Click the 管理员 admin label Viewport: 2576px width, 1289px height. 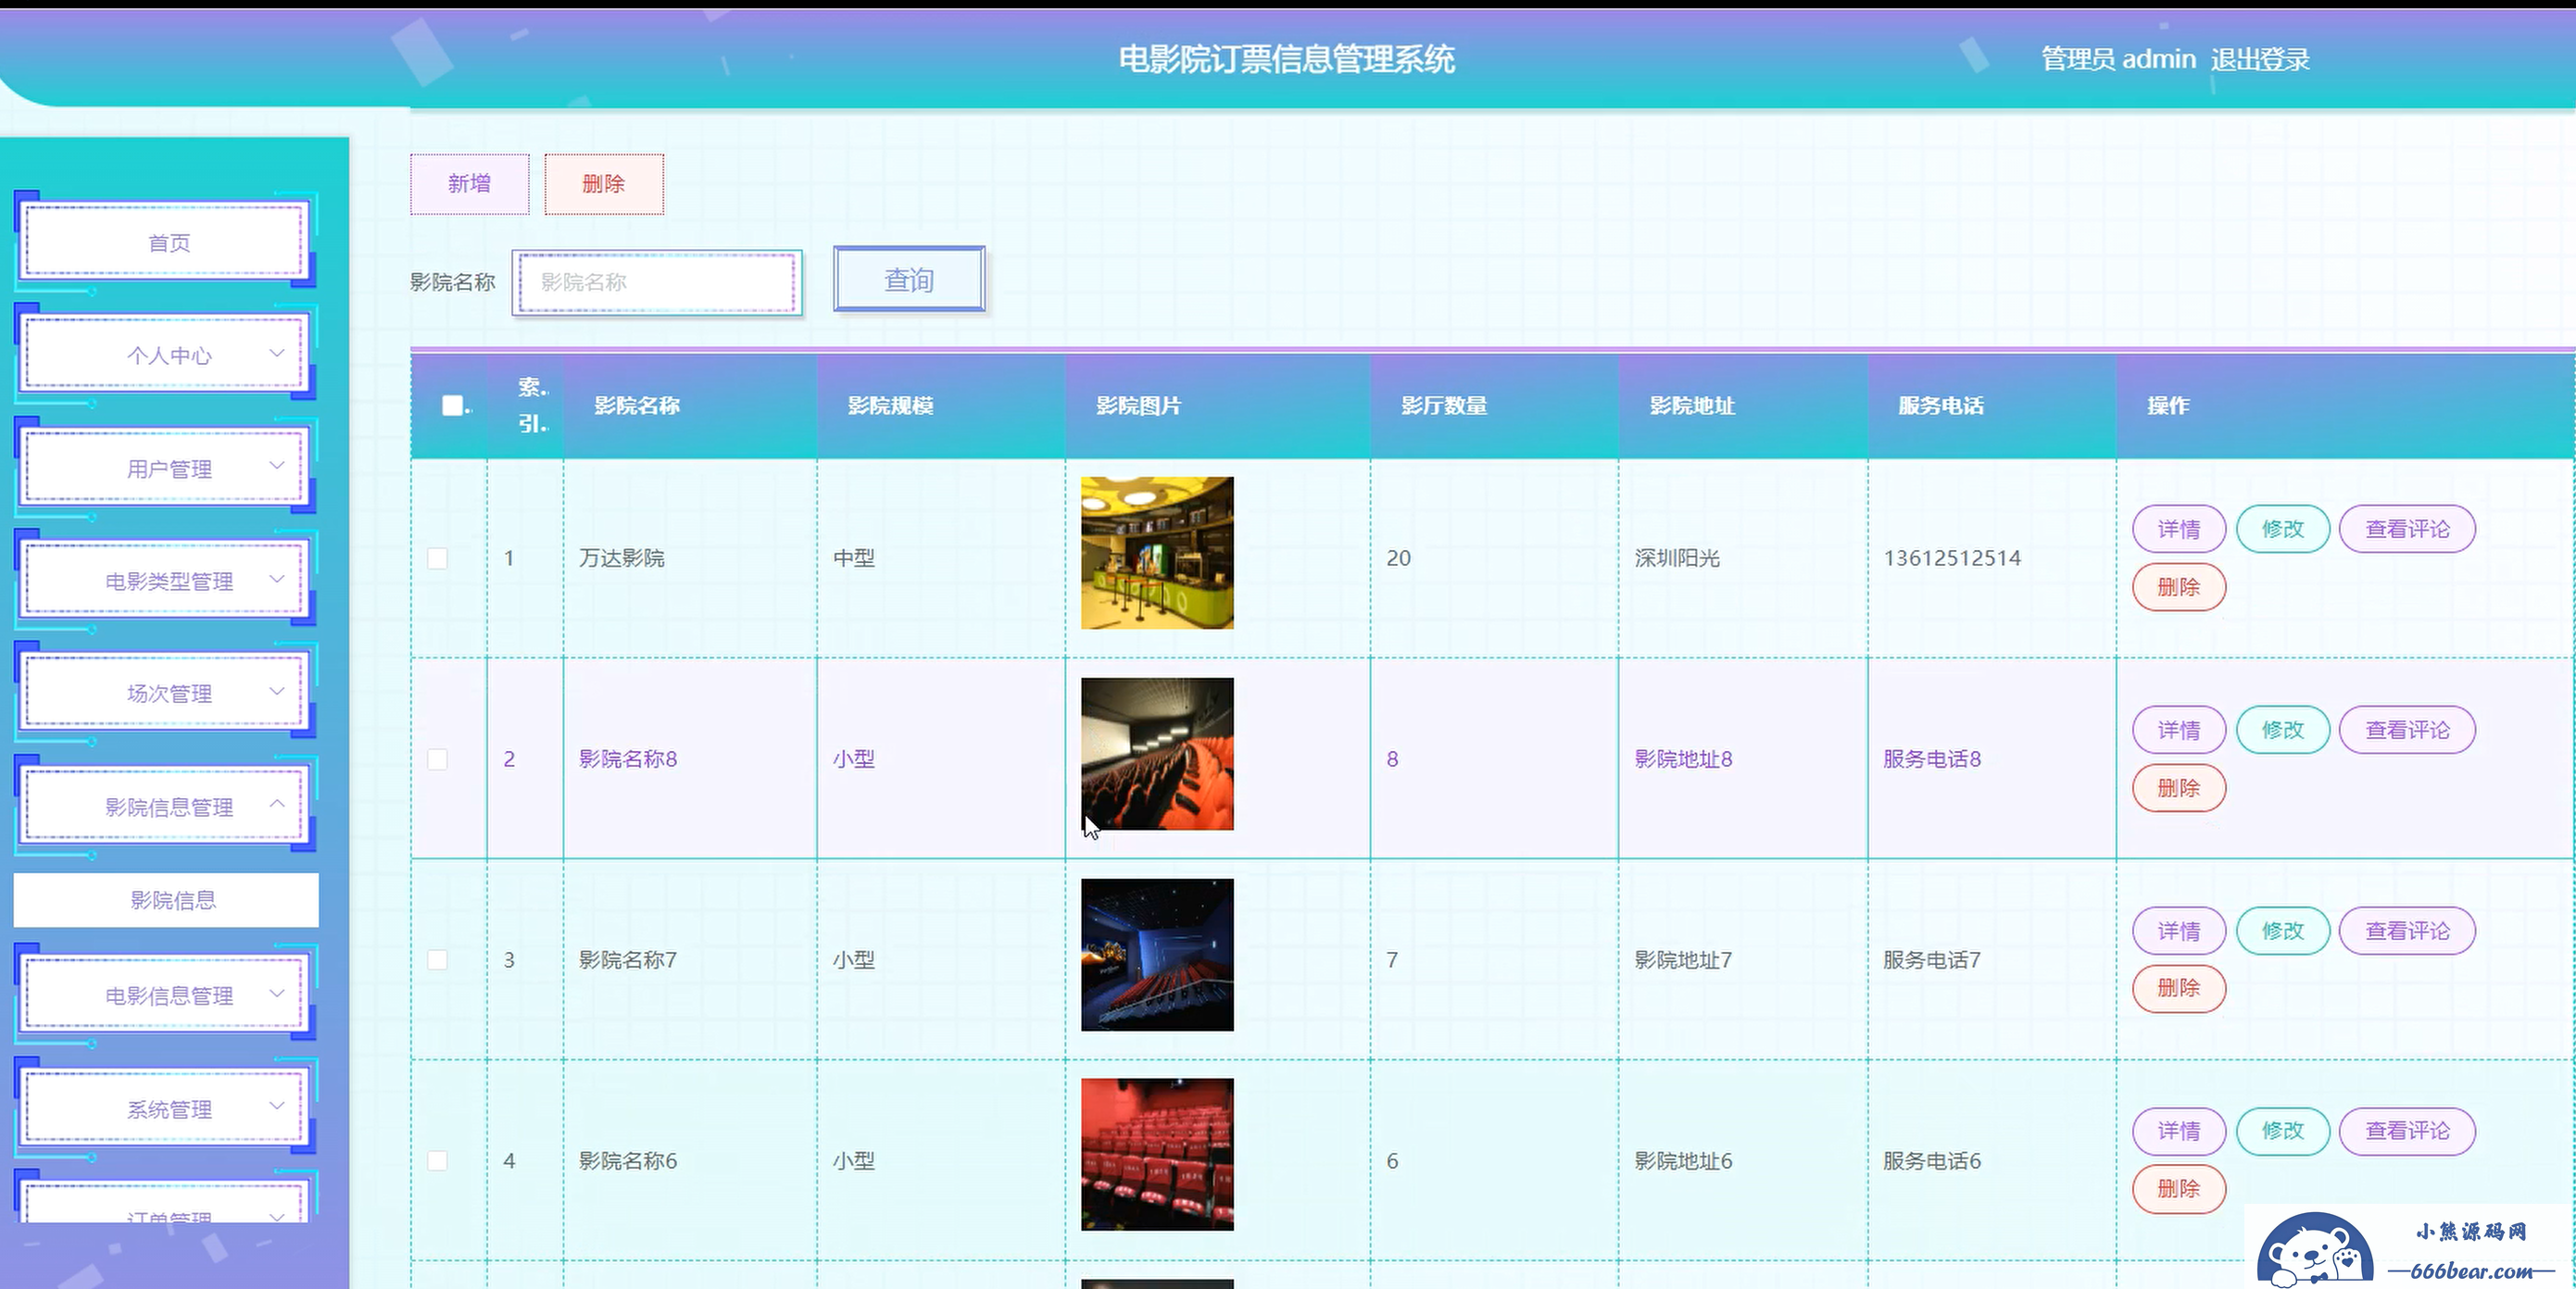click(x=2118, y=60)
